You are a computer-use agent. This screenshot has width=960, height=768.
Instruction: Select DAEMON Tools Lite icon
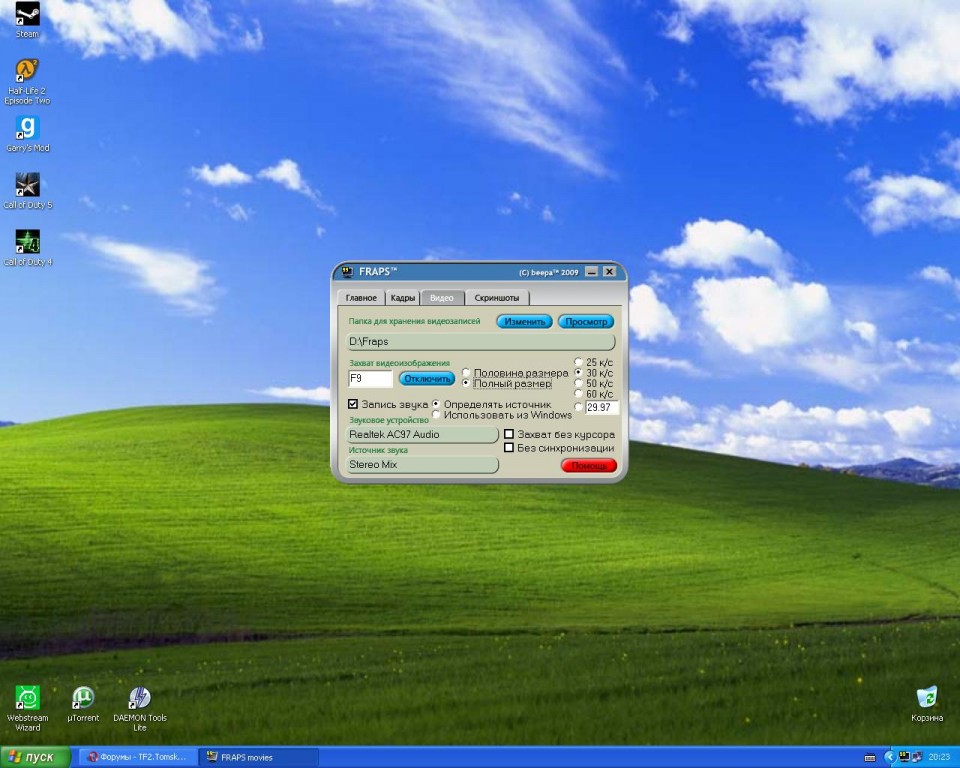(x=140, y=698)
